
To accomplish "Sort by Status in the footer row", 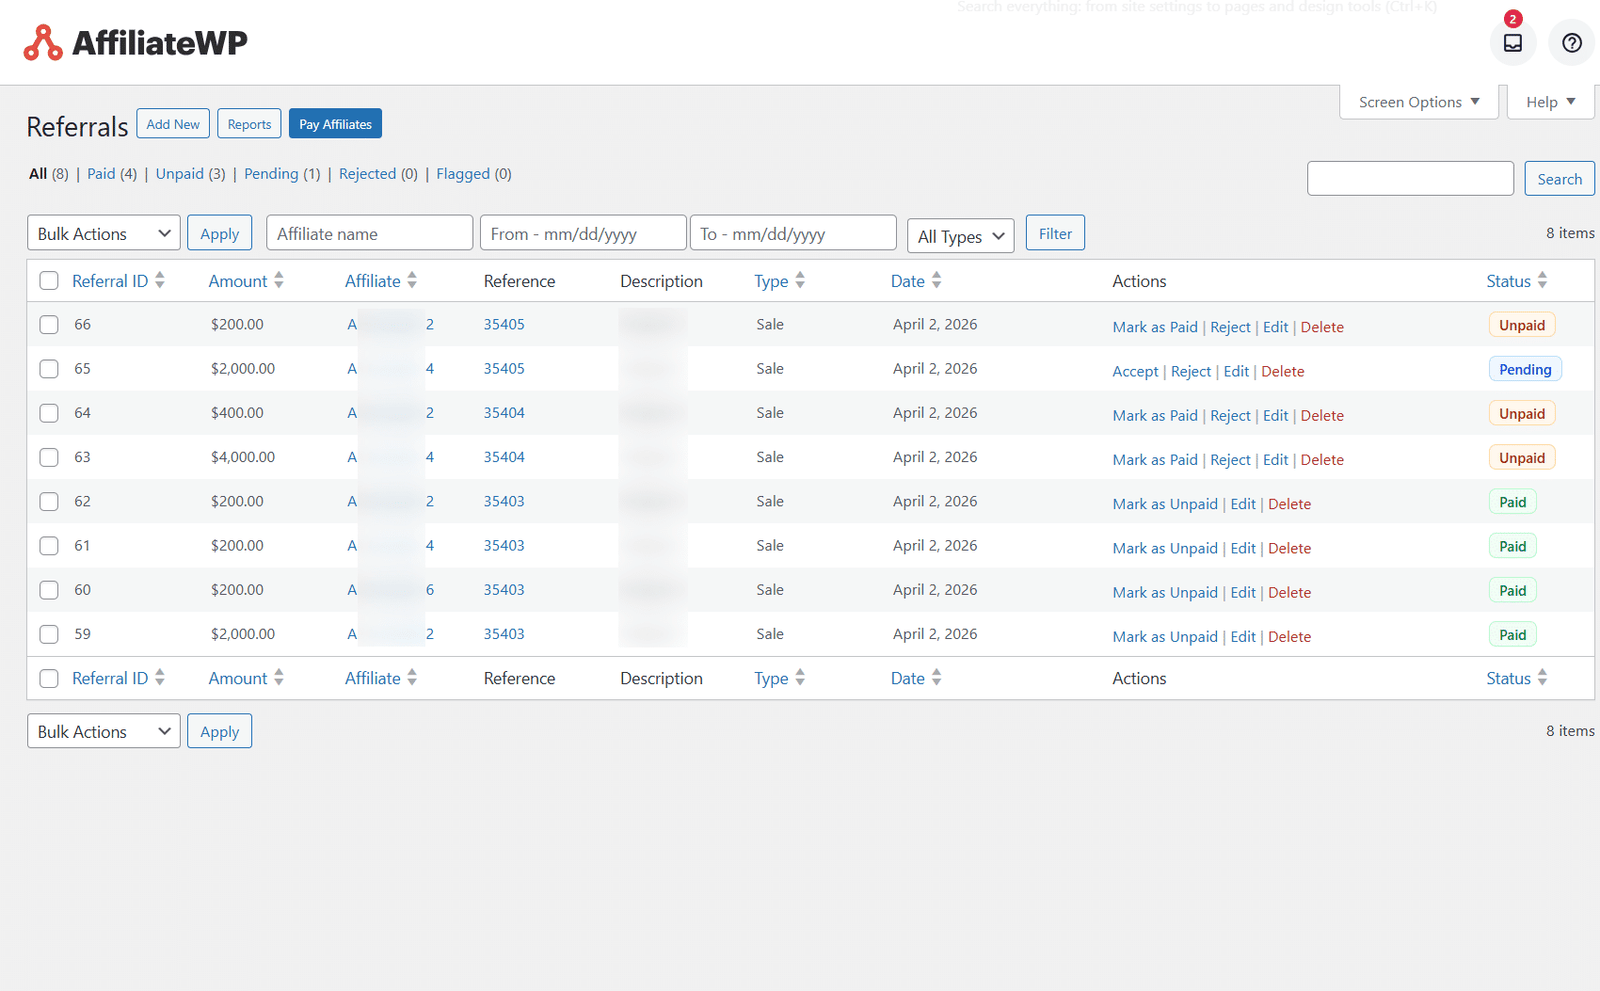I will 1516,678.
